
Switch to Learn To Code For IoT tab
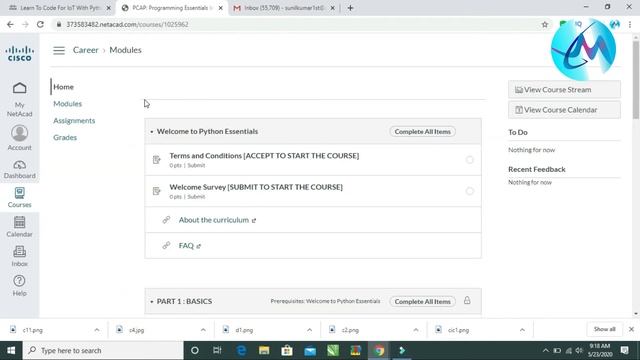59,8
